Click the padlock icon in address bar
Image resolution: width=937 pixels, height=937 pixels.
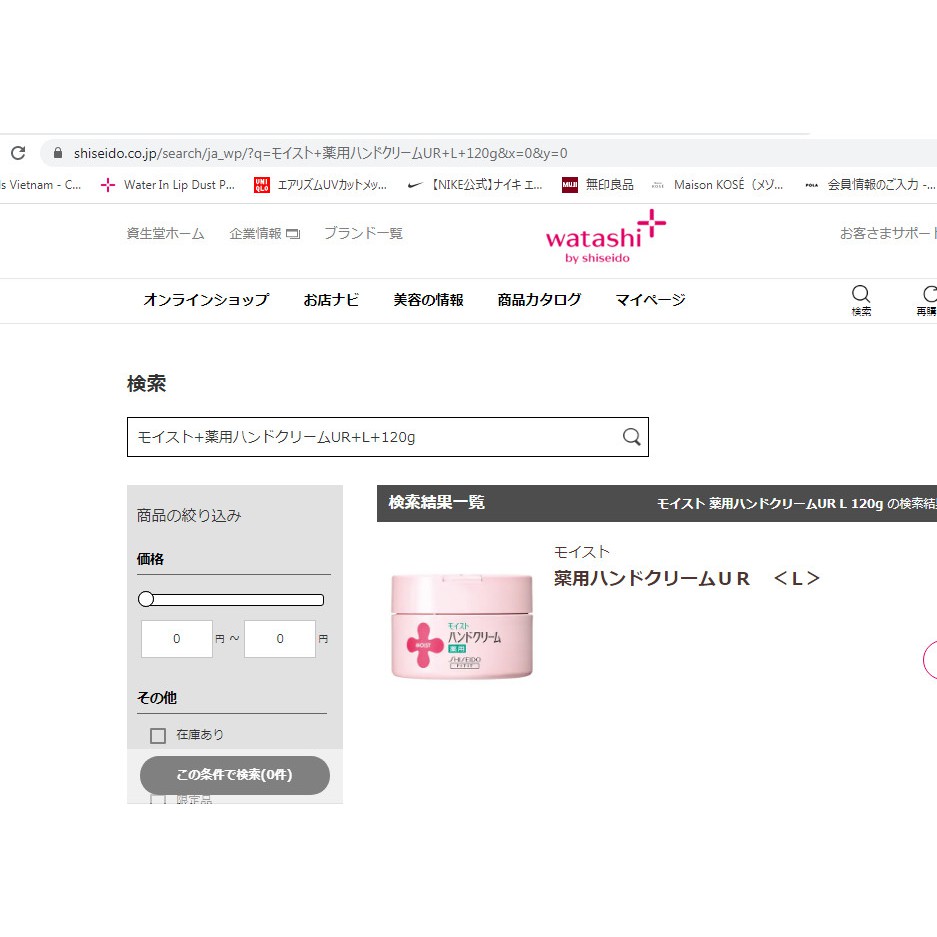[x=57, y=153]
